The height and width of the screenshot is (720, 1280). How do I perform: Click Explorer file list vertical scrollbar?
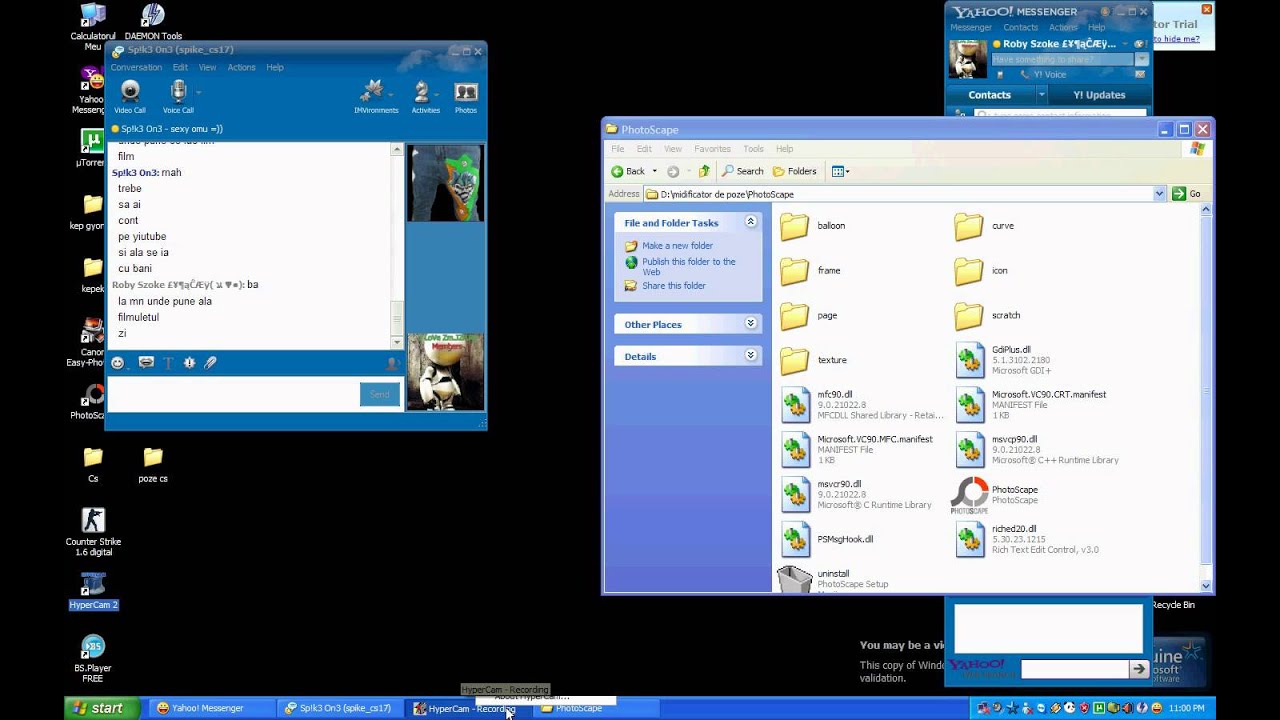coord(1206,398)
